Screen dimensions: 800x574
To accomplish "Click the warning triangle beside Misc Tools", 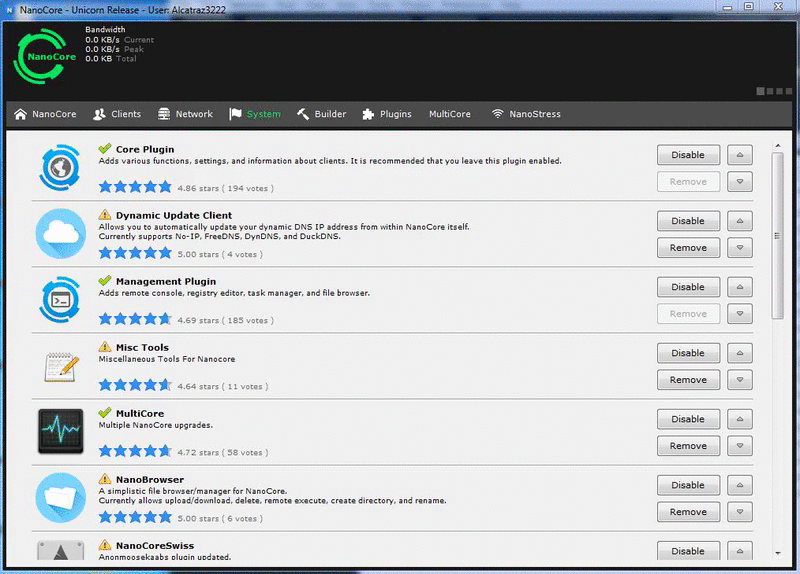I will point(105,346).
